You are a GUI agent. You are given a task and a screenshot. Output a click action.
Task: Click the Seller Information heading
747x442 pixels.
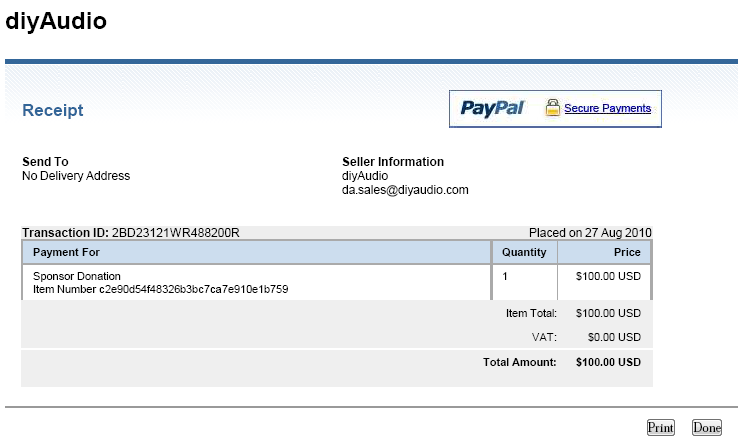coord(393,161)
